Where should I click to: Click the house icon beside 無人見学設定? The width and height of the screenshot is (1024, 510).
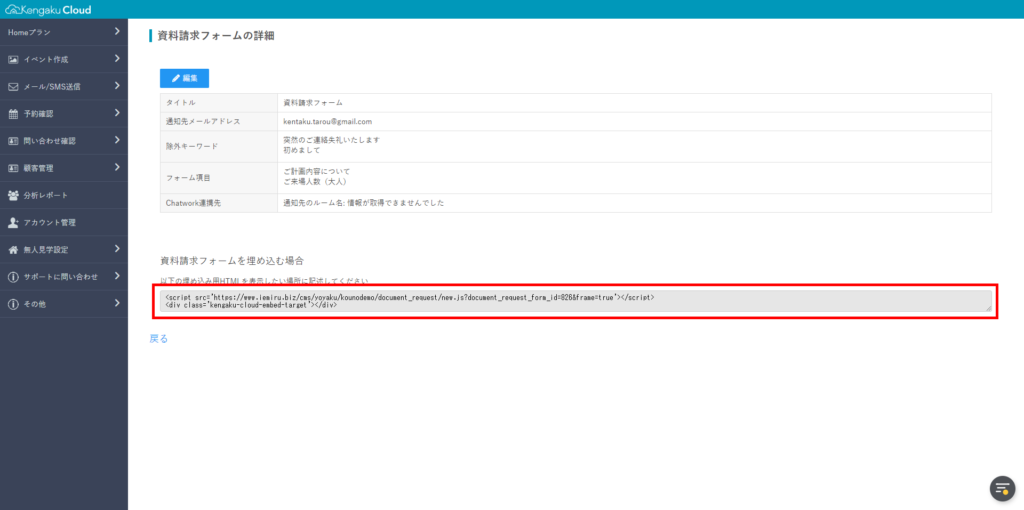tap(13, 249)
